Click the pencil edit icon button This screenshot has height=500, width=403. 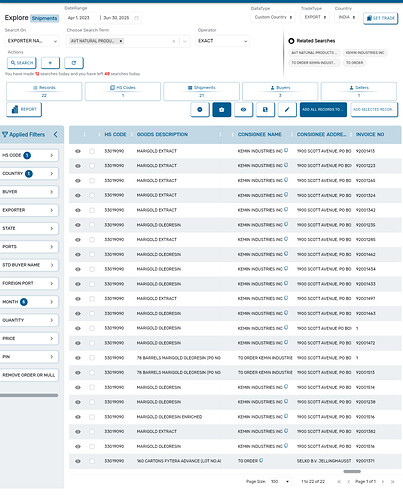287,110
